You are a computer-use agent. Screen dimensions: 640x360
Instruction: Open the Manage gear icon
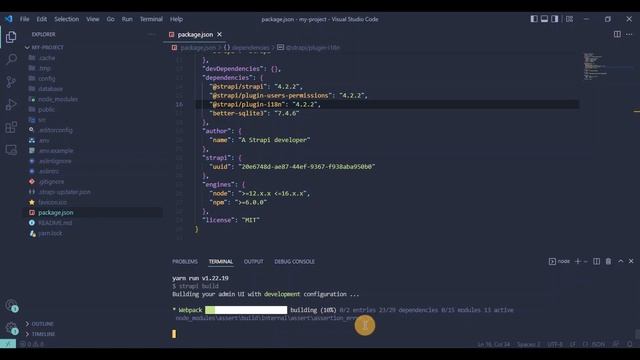(x=11, y=327)
